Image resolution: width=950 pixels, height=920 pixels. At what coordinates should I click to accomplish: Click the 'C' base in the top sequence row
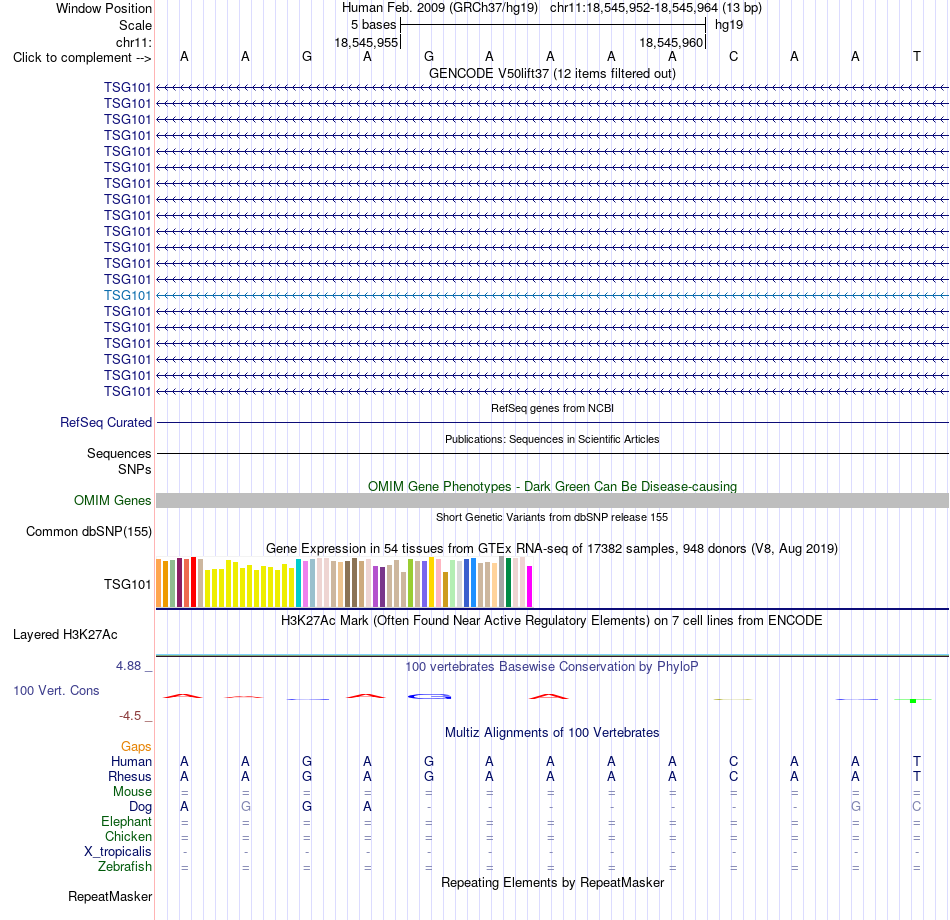733,56
